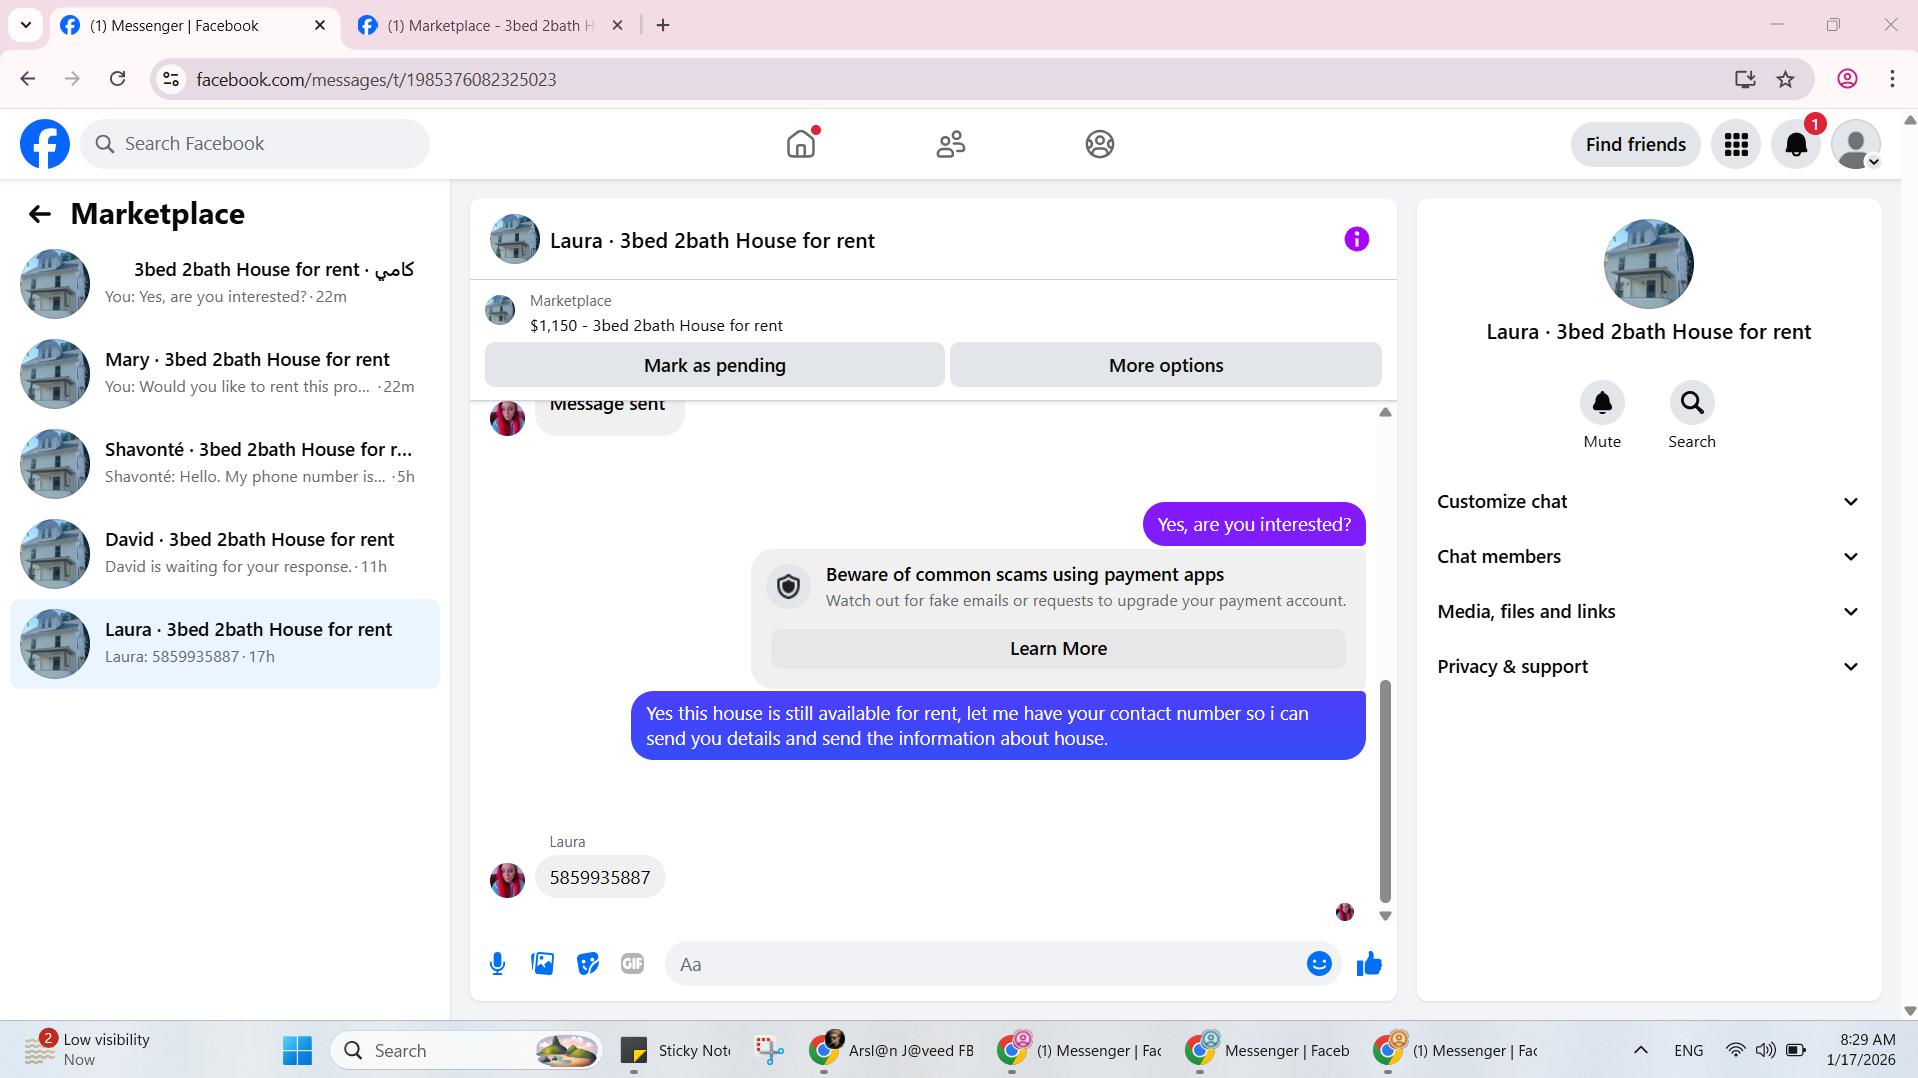This screenshot has height=1078, width=1918.
Task: Click Learn More about scams
Action: point(1058,649)
